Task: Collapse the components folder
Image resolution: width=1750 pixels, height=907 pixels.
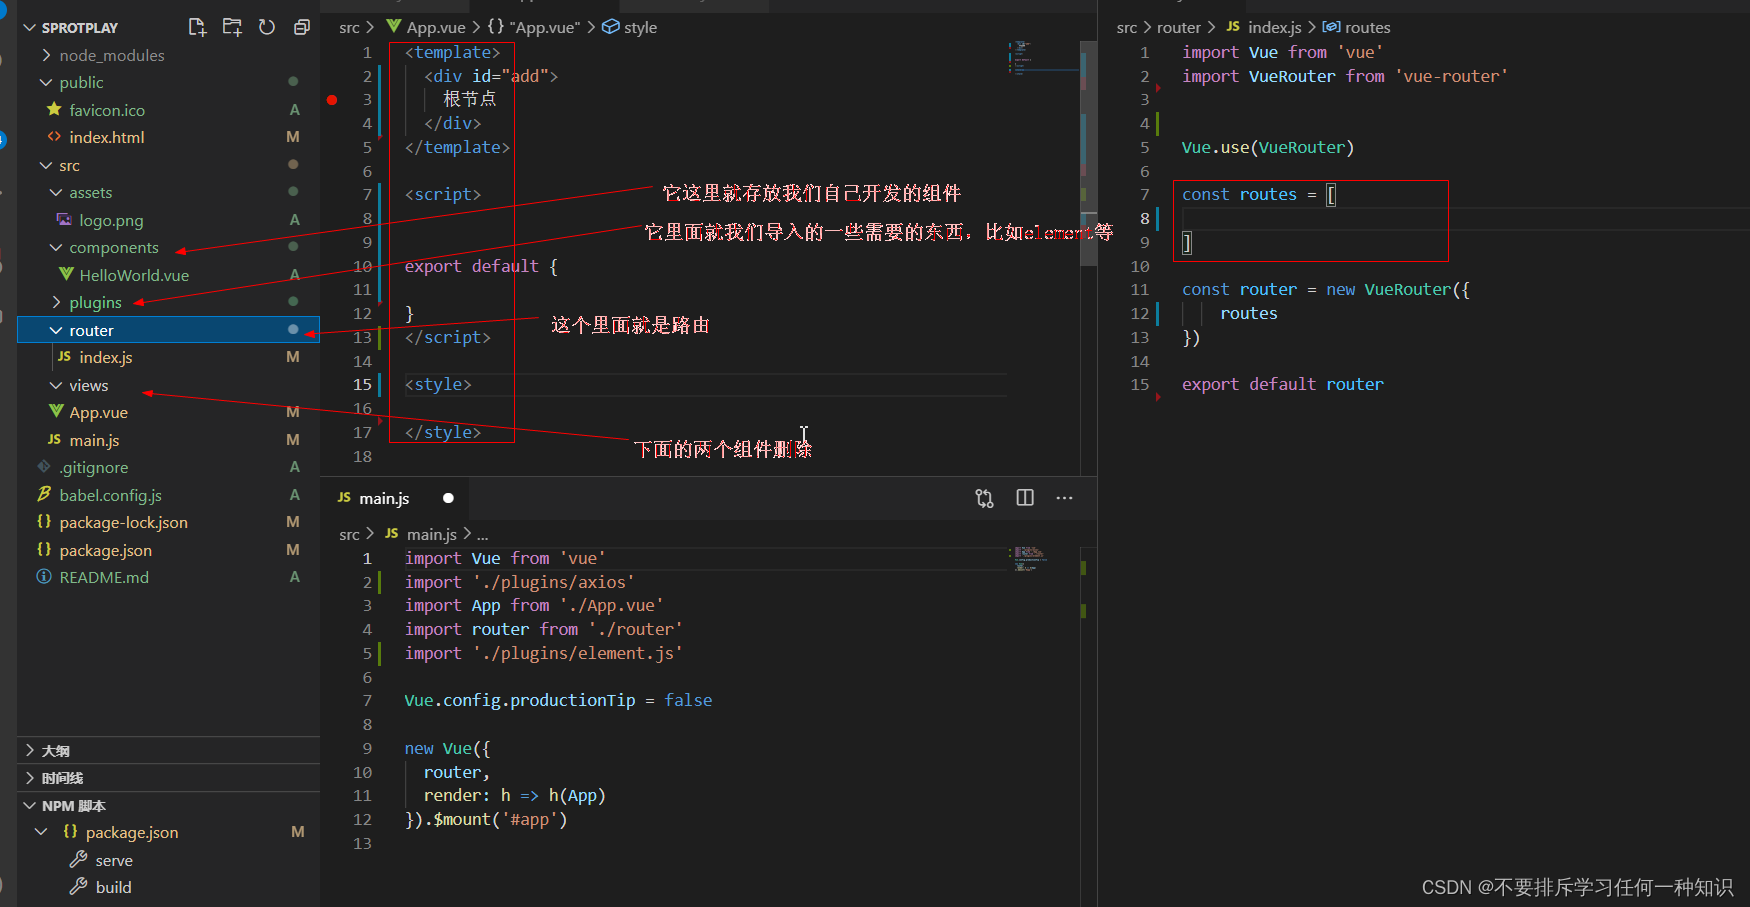Action: [56, 247]
